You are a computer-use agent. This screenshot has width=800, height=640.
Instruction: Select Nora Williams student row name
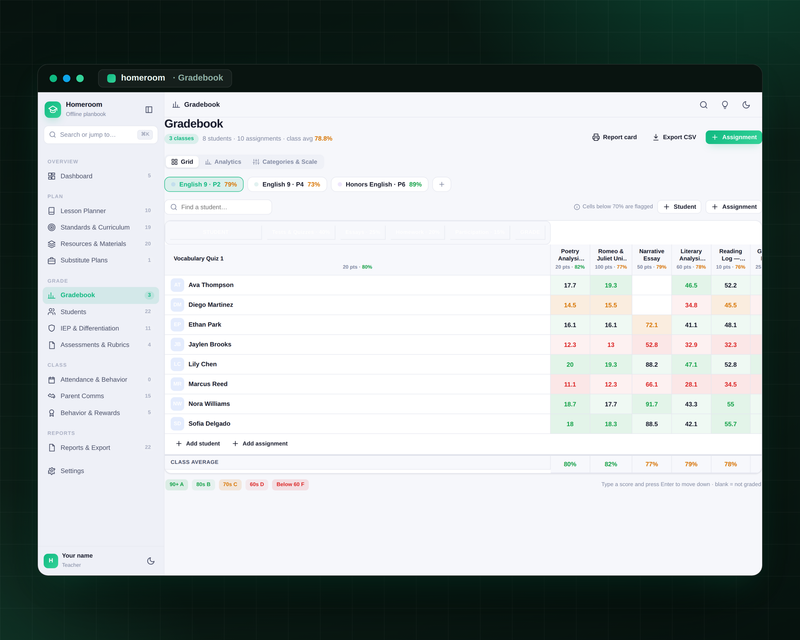209,404
